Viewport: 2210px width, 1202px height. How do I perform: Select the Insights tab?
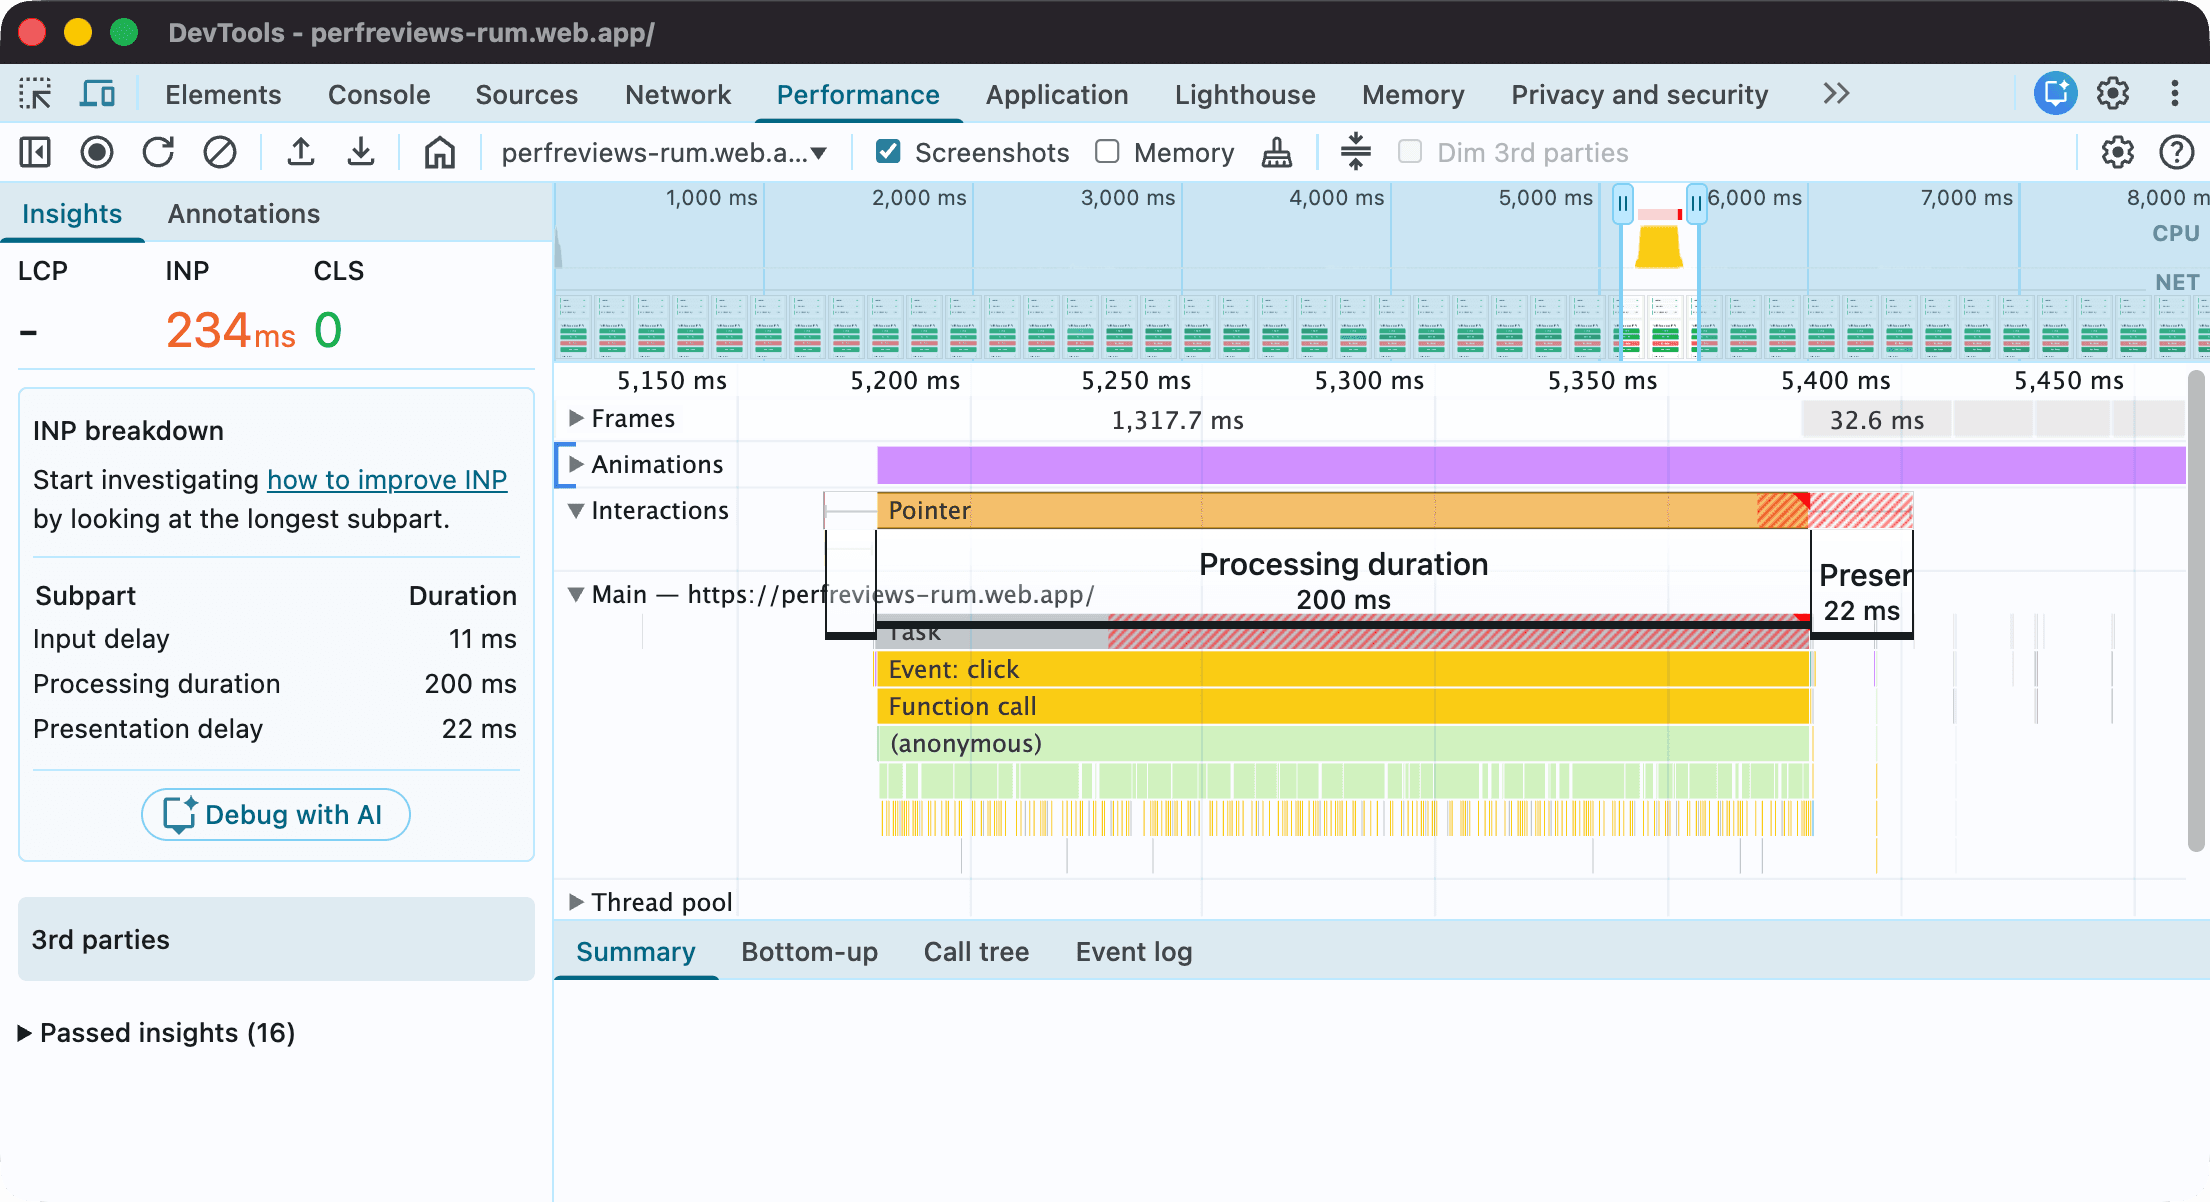(72, 214)
